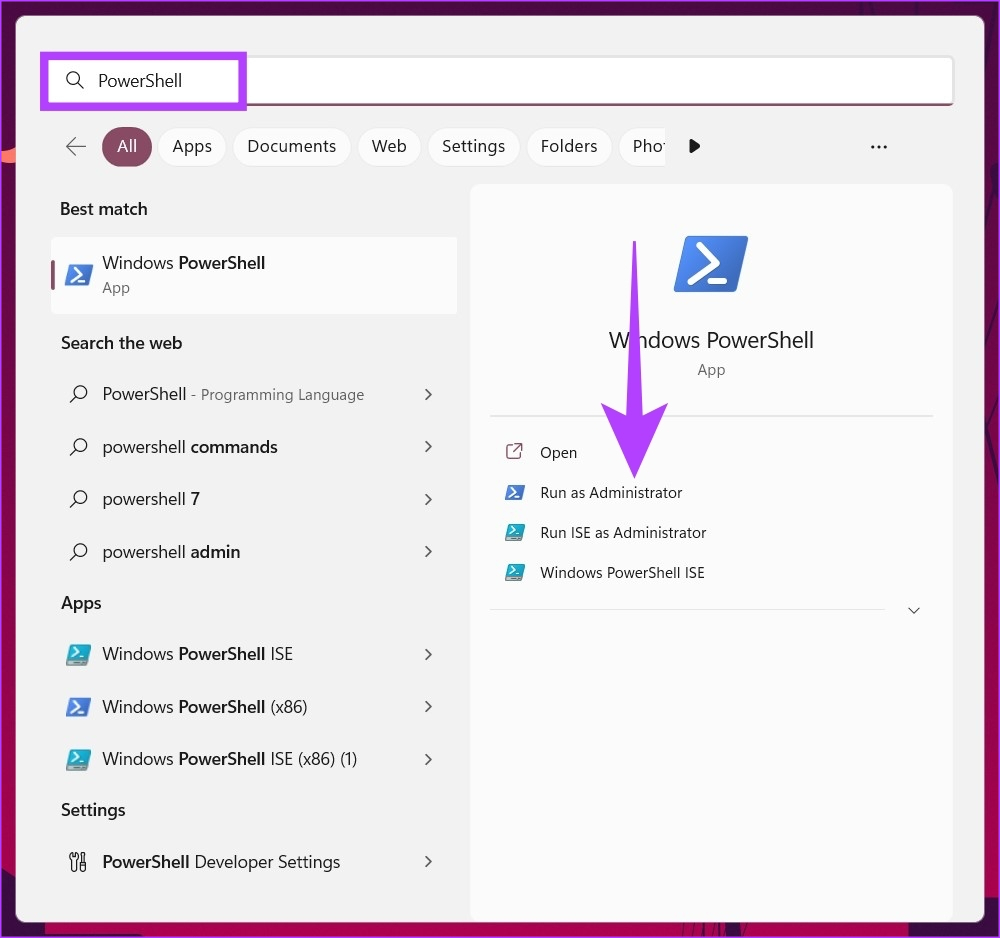Screen dimensions: 1000x938
Task: Click the Open external-link icon
Action: 514,452
